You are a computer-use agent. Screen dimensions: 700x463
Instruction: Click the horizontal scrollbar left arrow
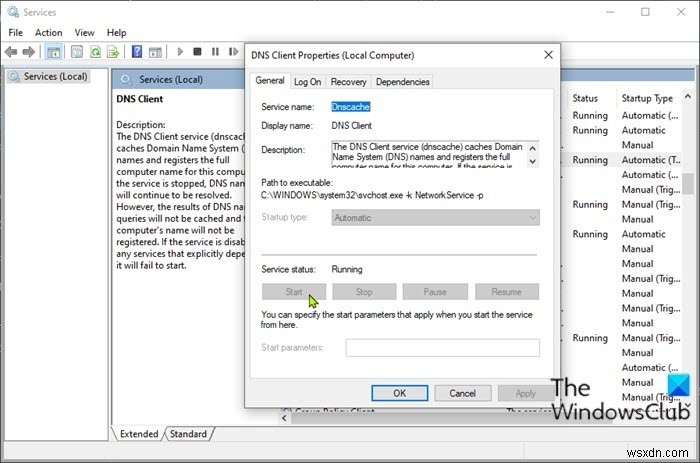pyautogui.click(x=284, y=418)
